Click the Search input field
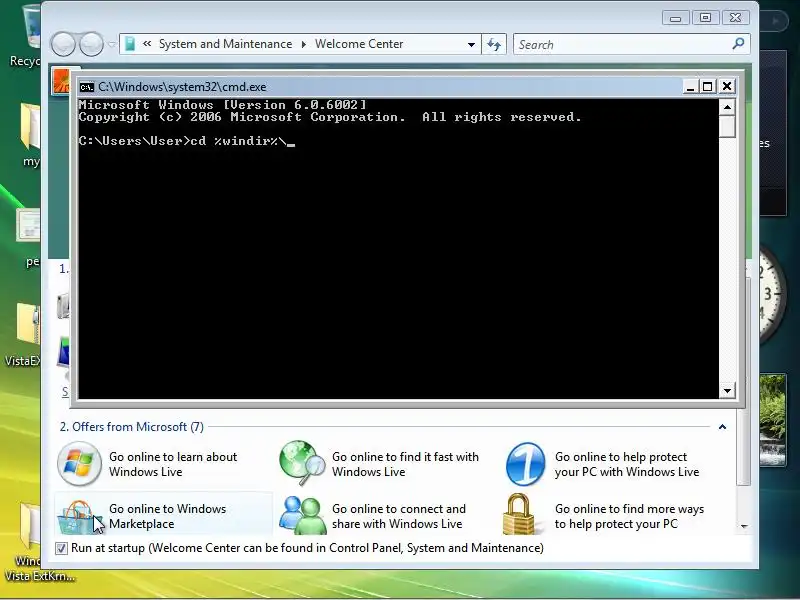This screenshot has width=800, height=600. 624,44
